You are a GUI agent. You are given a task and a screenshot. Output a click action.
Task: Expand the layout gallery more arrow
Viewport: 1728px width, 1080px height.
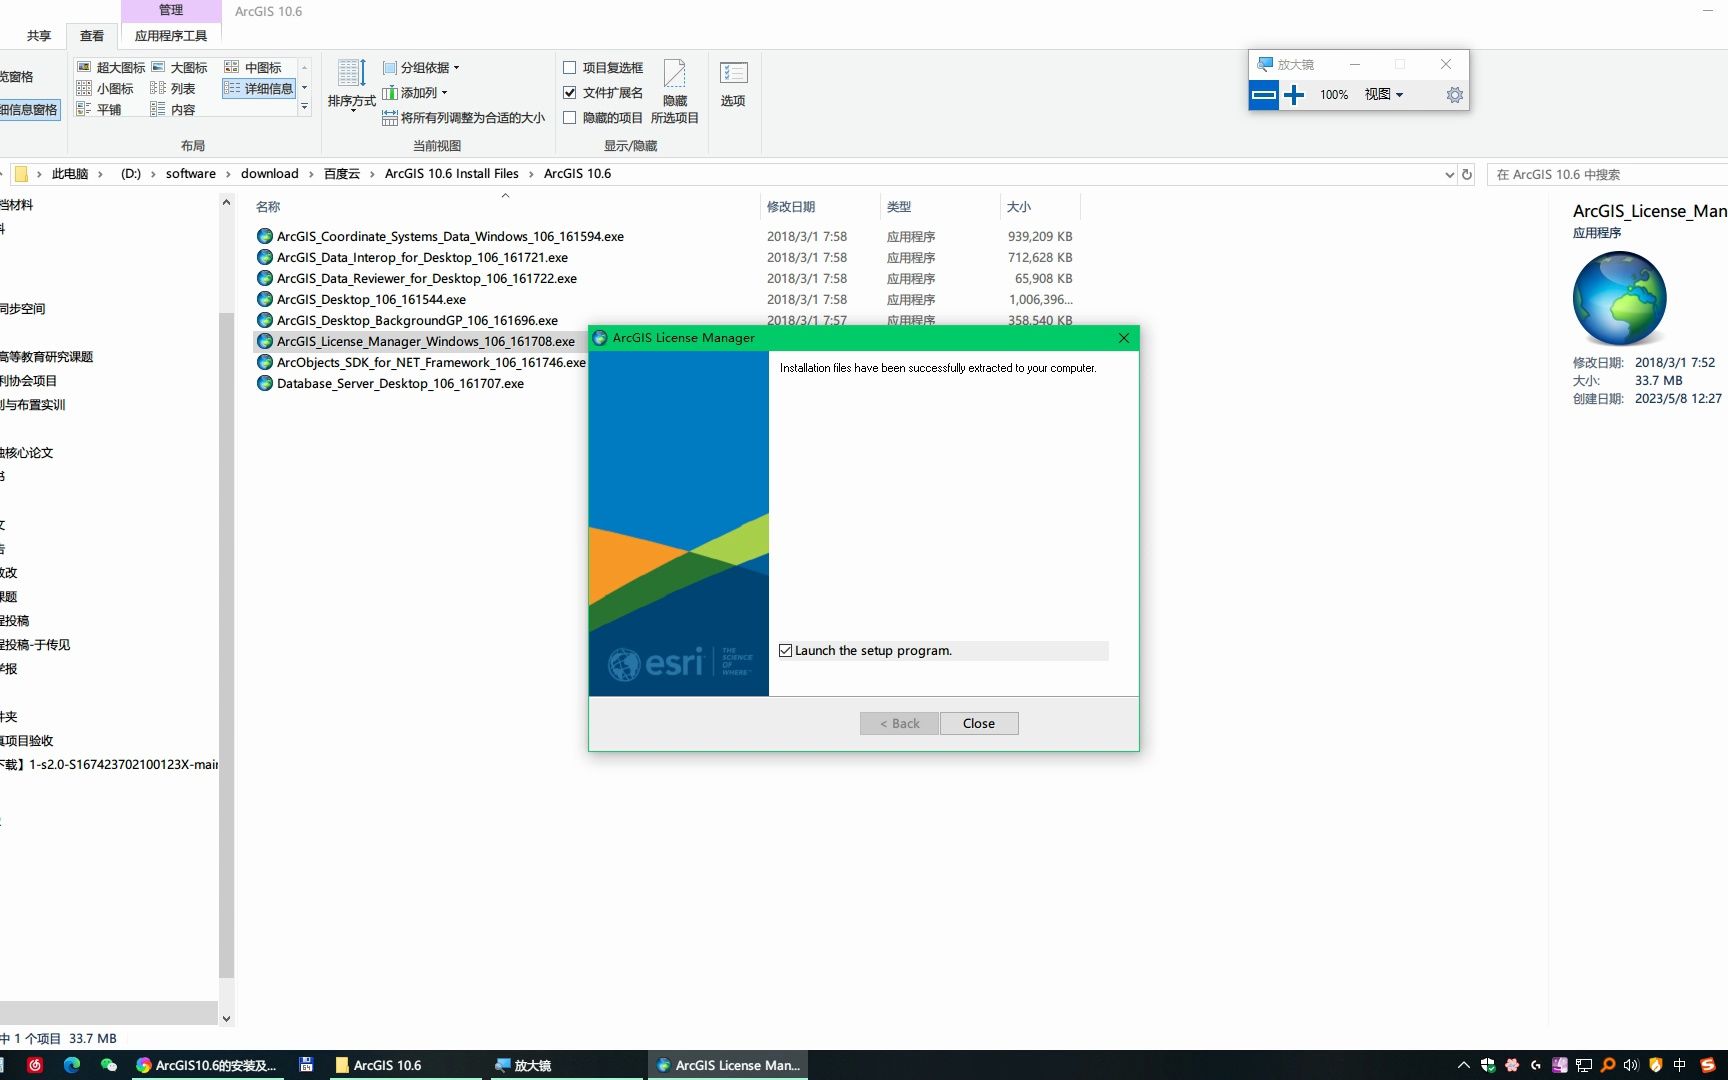[x=304, y=107]
